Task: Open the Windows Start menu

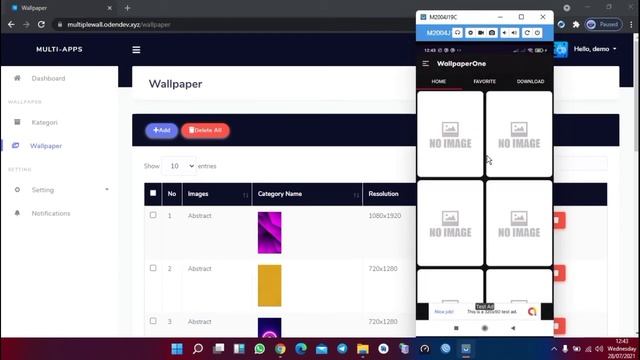Action: [x=177, y=349]
